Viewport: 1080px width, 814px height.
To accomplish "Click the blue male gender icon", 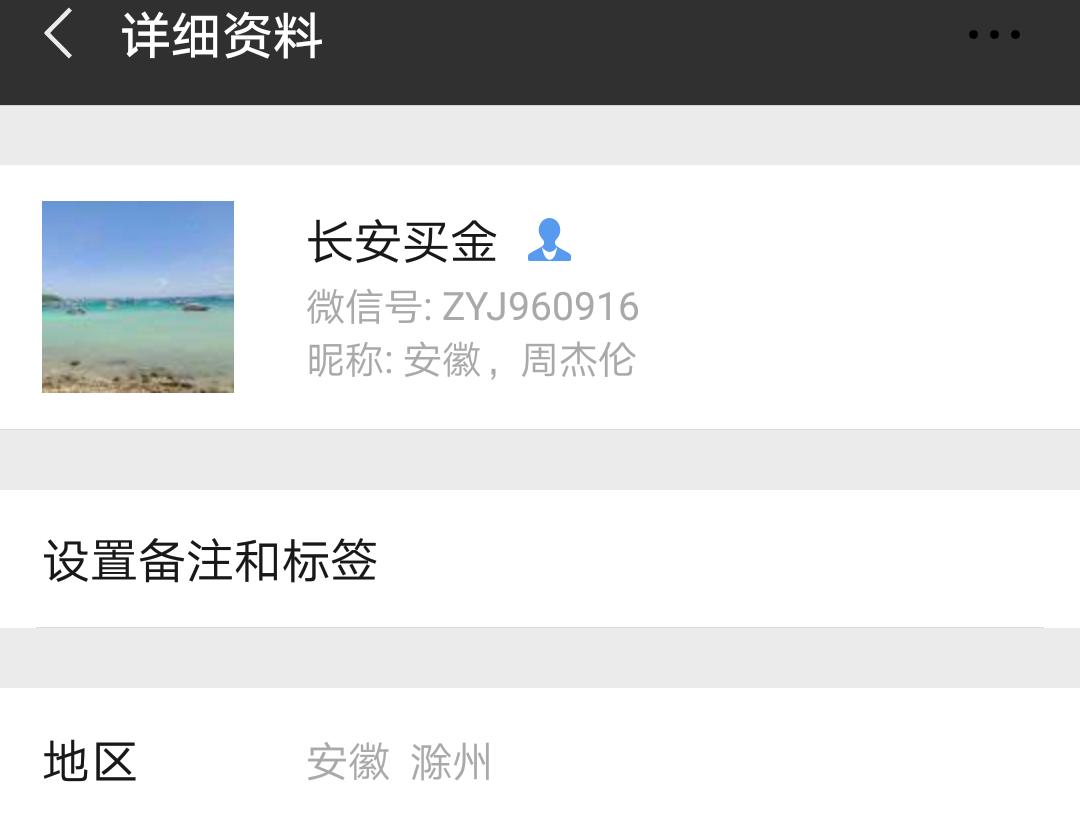I will pos(549,240).
